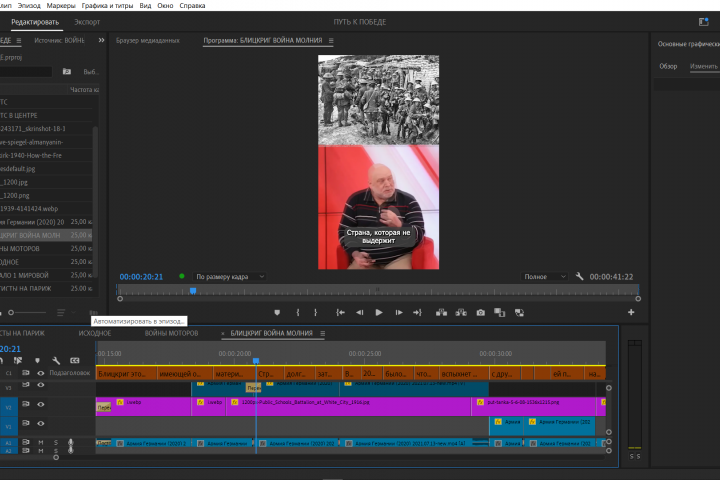Screen dimensions: 720x480
Task: Toggle sync lock on track V2
Action: coord(26,404)
